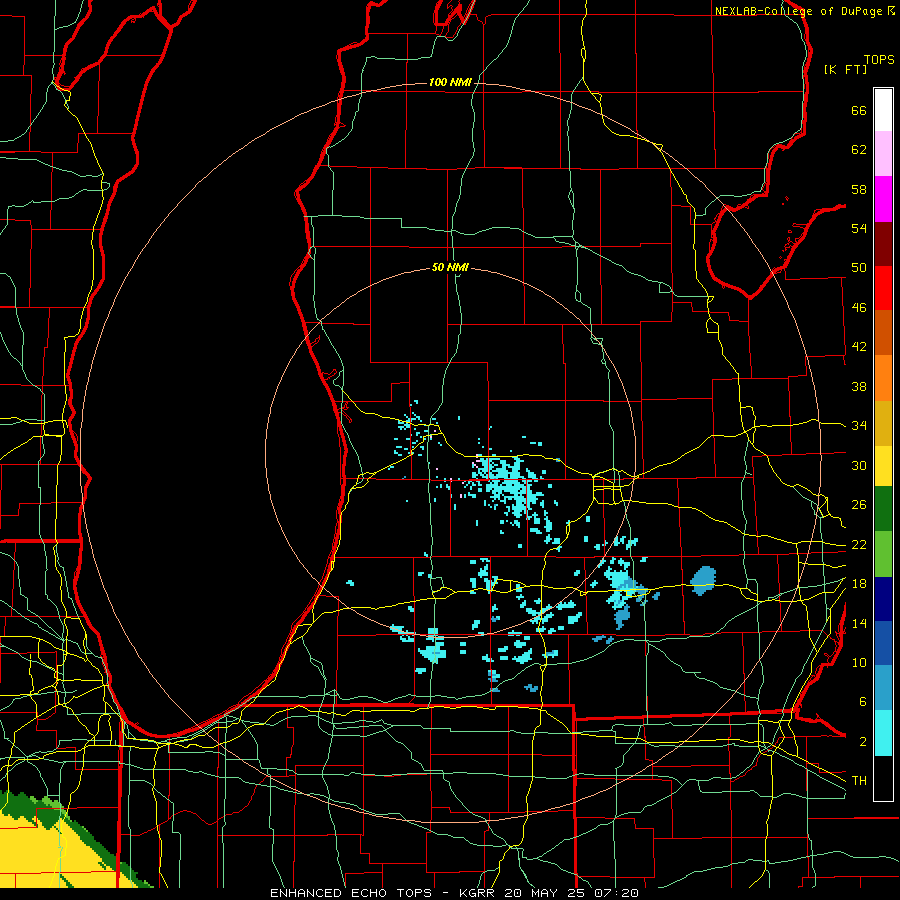Click the gold 38 kft legend swatch
Image resolution: width=900 pixels, height=900 pixels.
click(883, 423)
